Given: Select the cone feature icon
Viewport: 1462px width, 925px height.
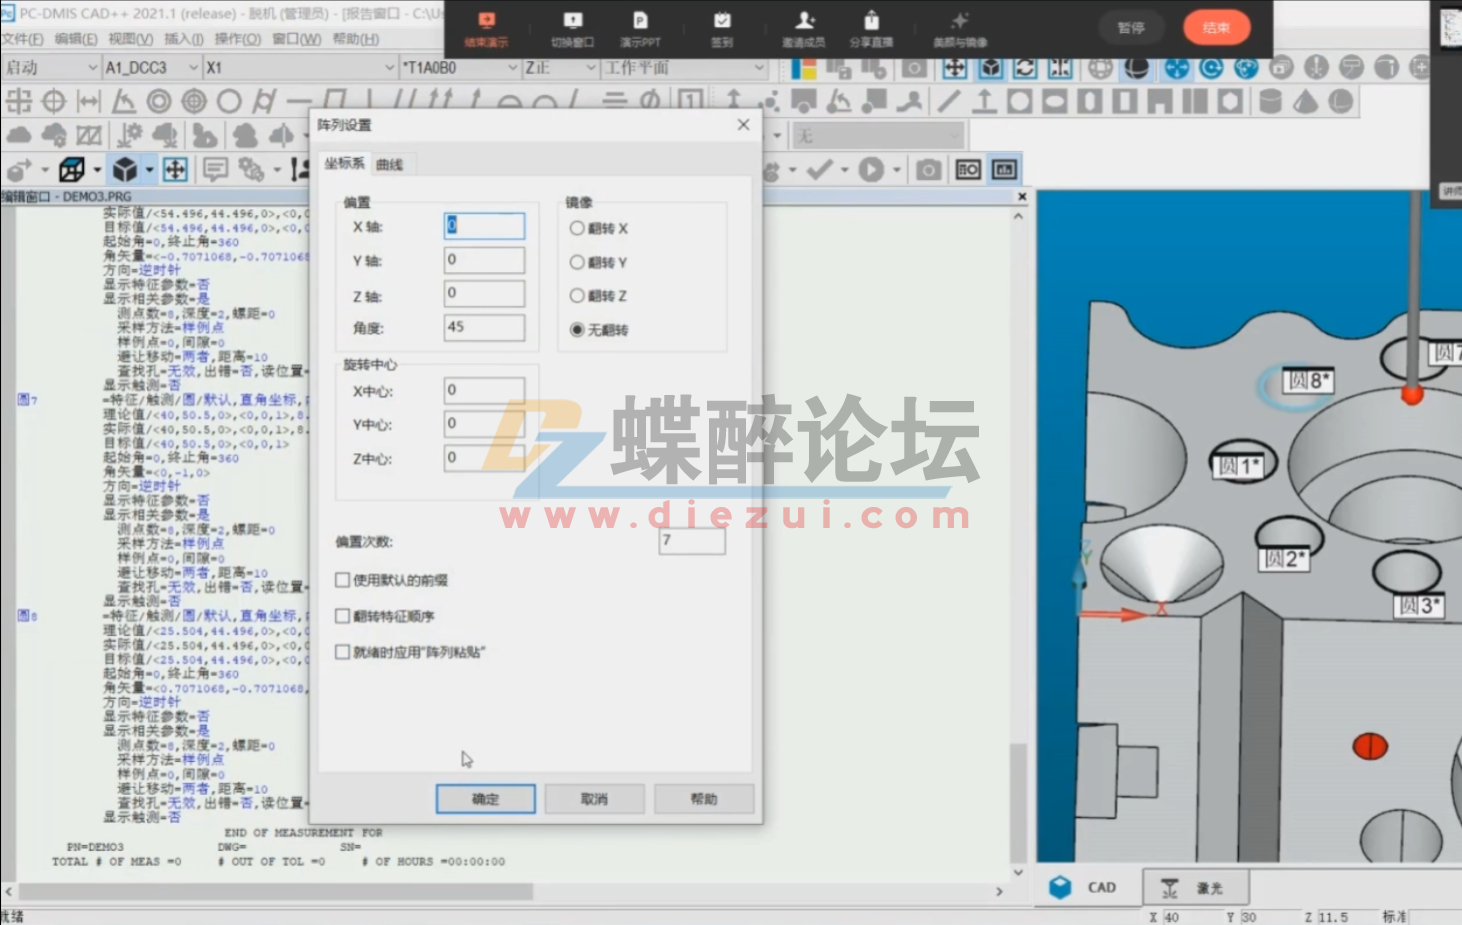Looking at the screenshot, I should coord(1306,100).
